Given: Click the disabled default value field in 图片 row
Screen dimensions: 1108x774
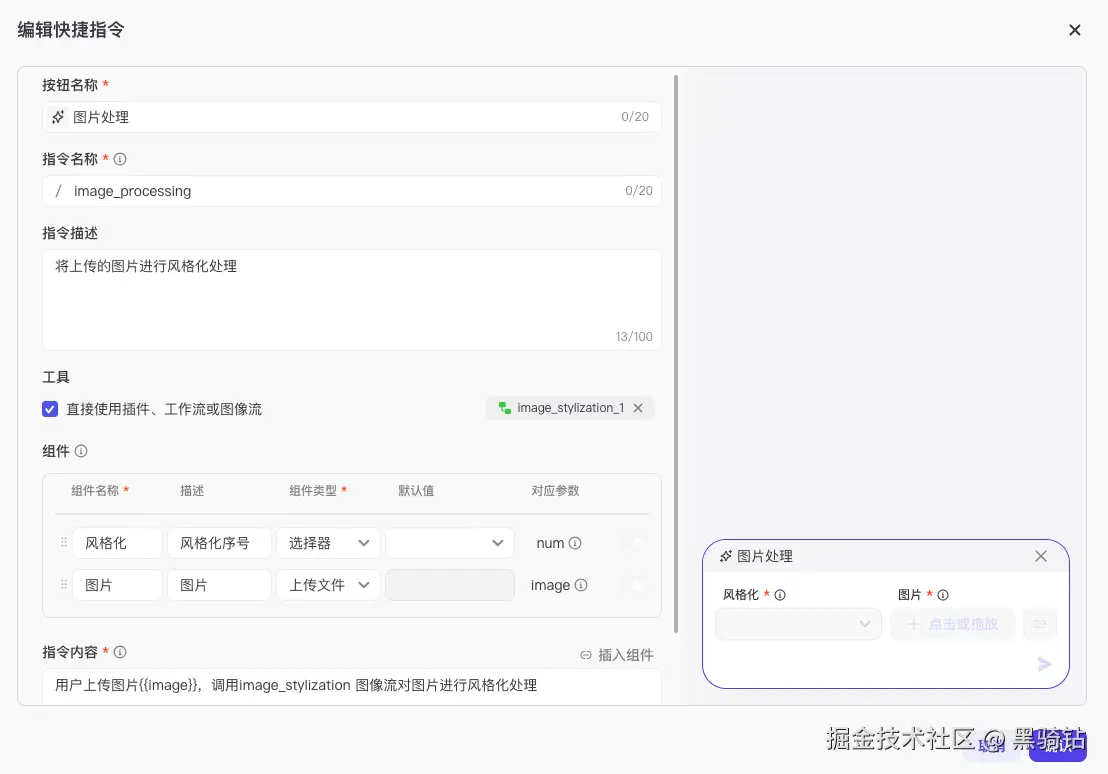Looking at the screenshot, I should pos(449,585).
